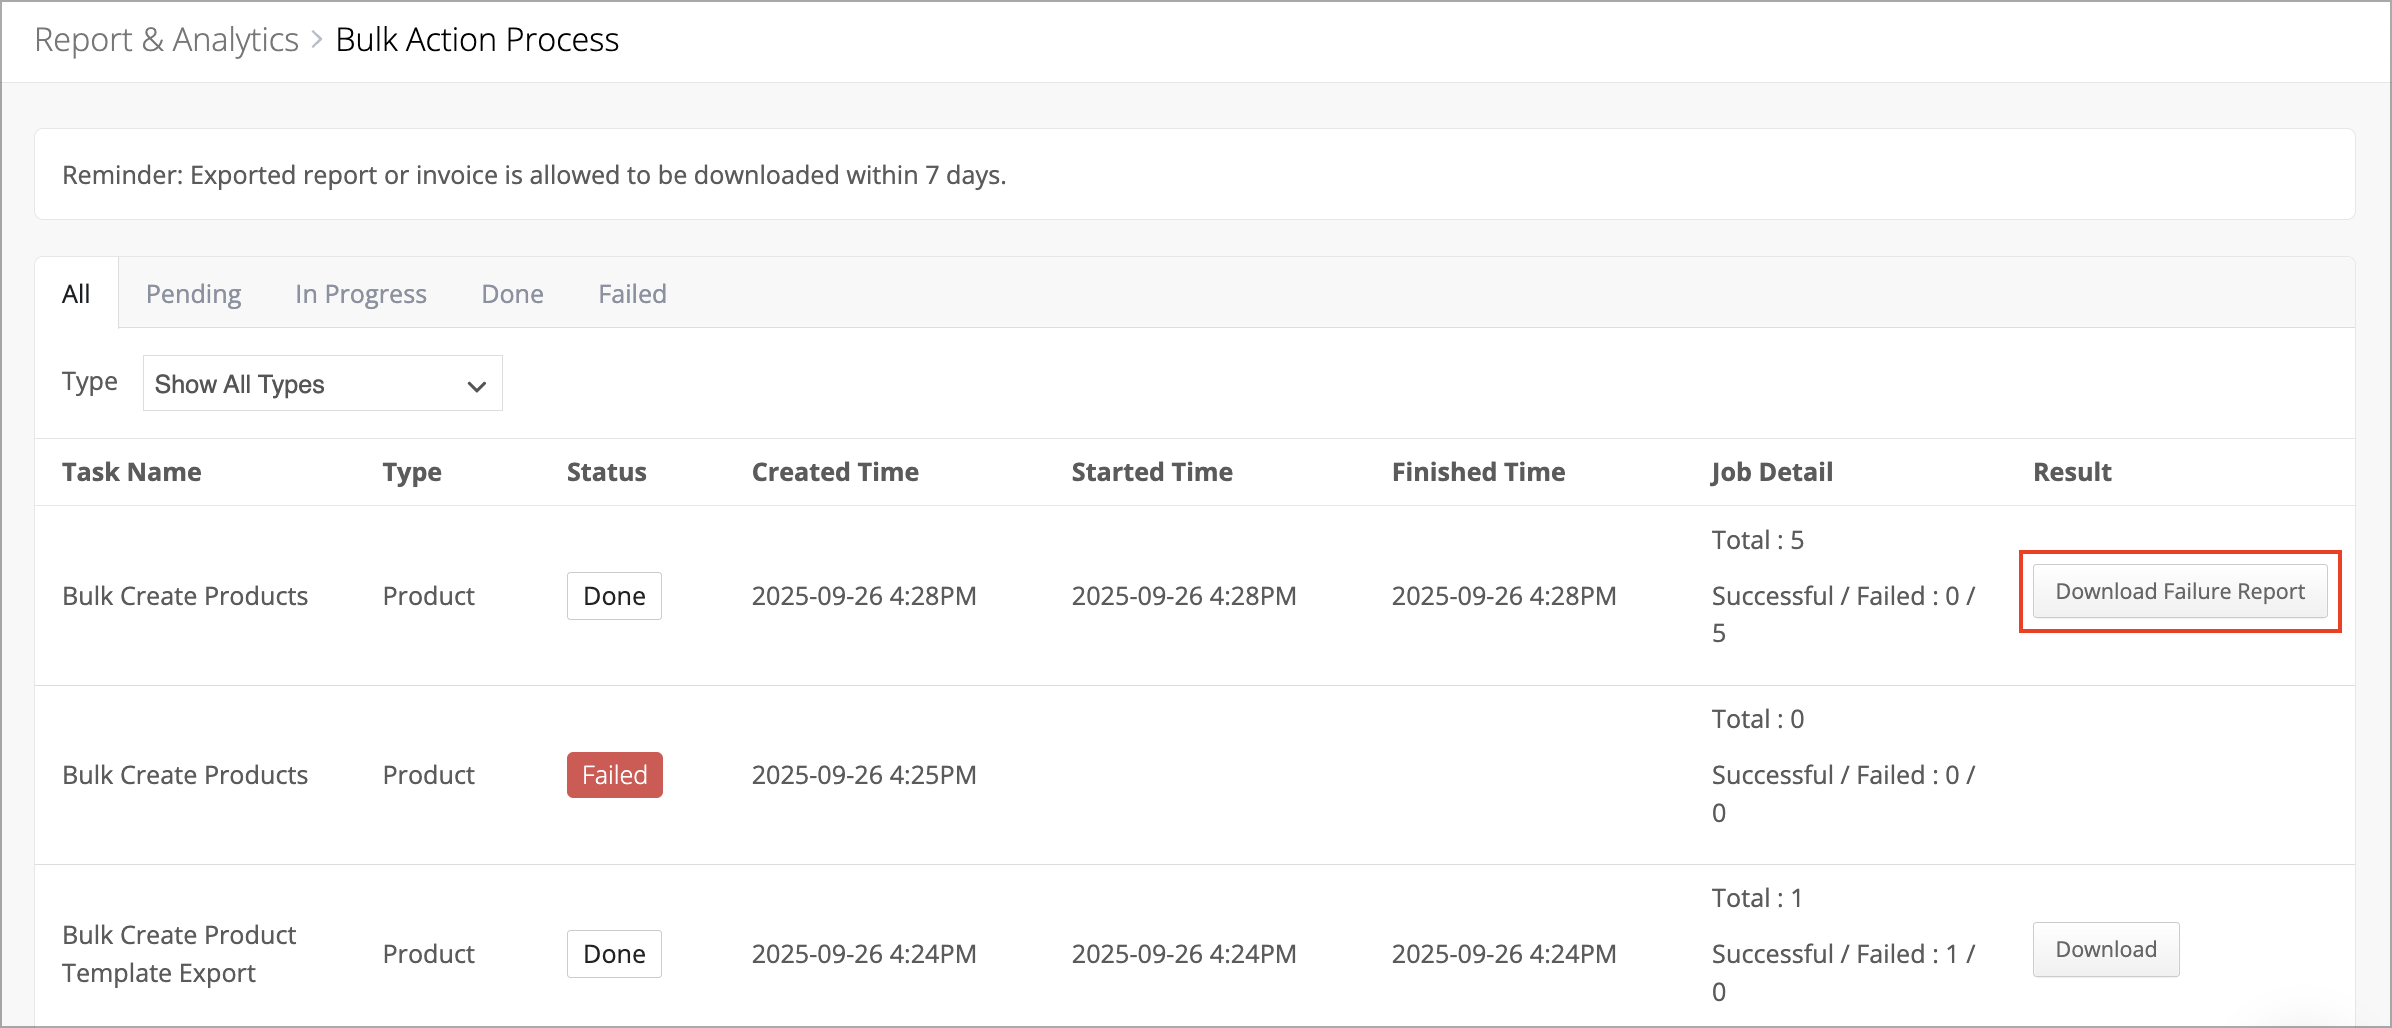Click the Created Time column header
2392x1028 pixels.
[835, 472]
